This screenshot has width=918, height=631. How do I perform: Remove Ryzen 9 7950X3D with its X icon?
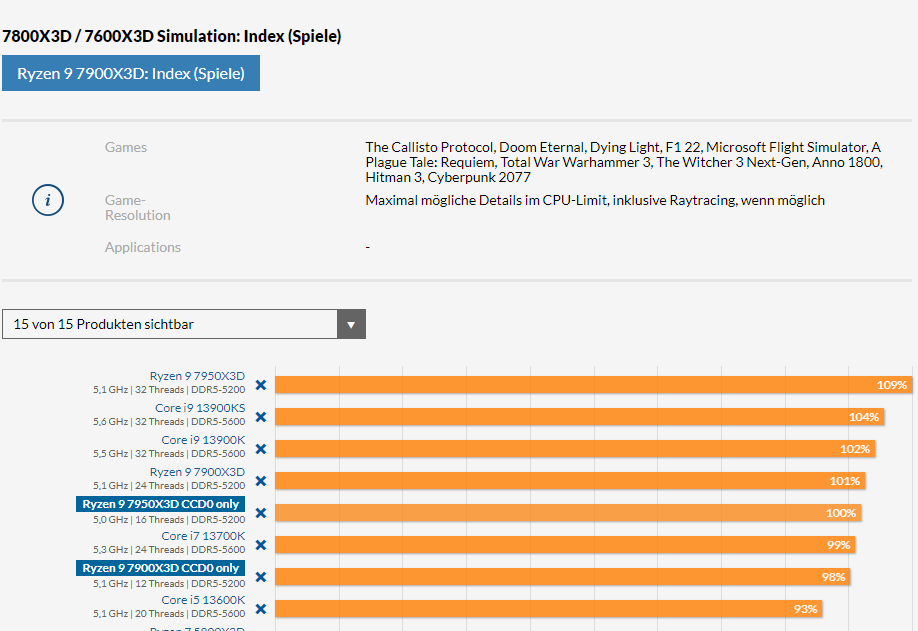261,385
